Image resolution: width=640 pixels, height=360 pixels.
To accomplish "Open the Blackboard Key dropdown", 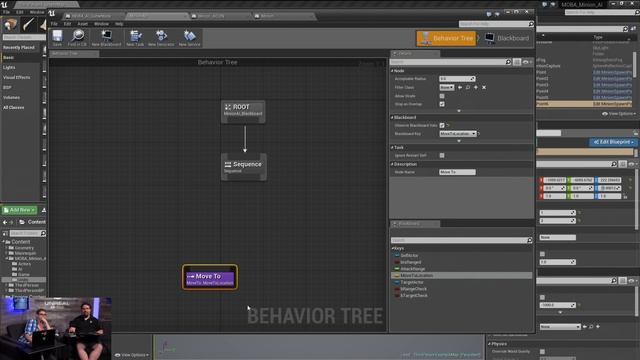I will point(458,133).
